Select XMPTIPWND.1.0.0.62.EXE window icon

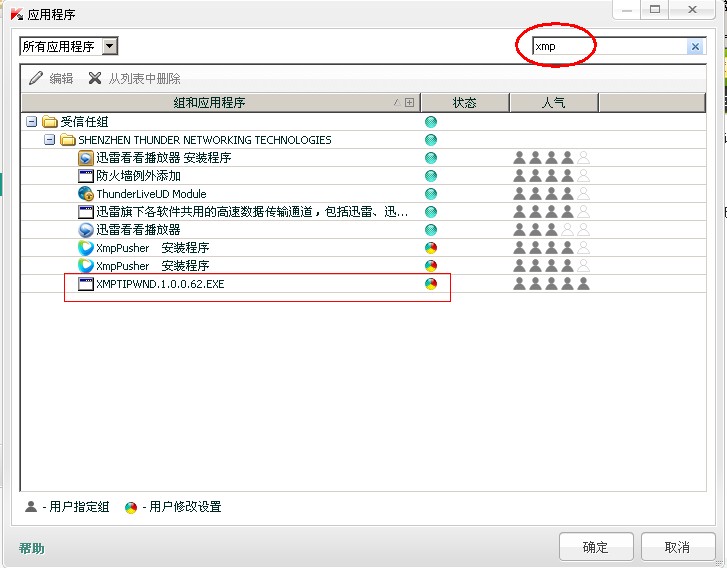(x=86, y=284)
